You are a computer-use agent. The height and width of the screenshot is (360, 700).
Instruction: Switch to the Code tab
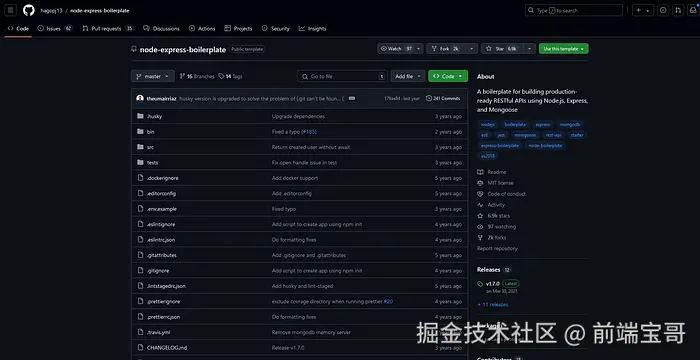(x=18, y=29)
